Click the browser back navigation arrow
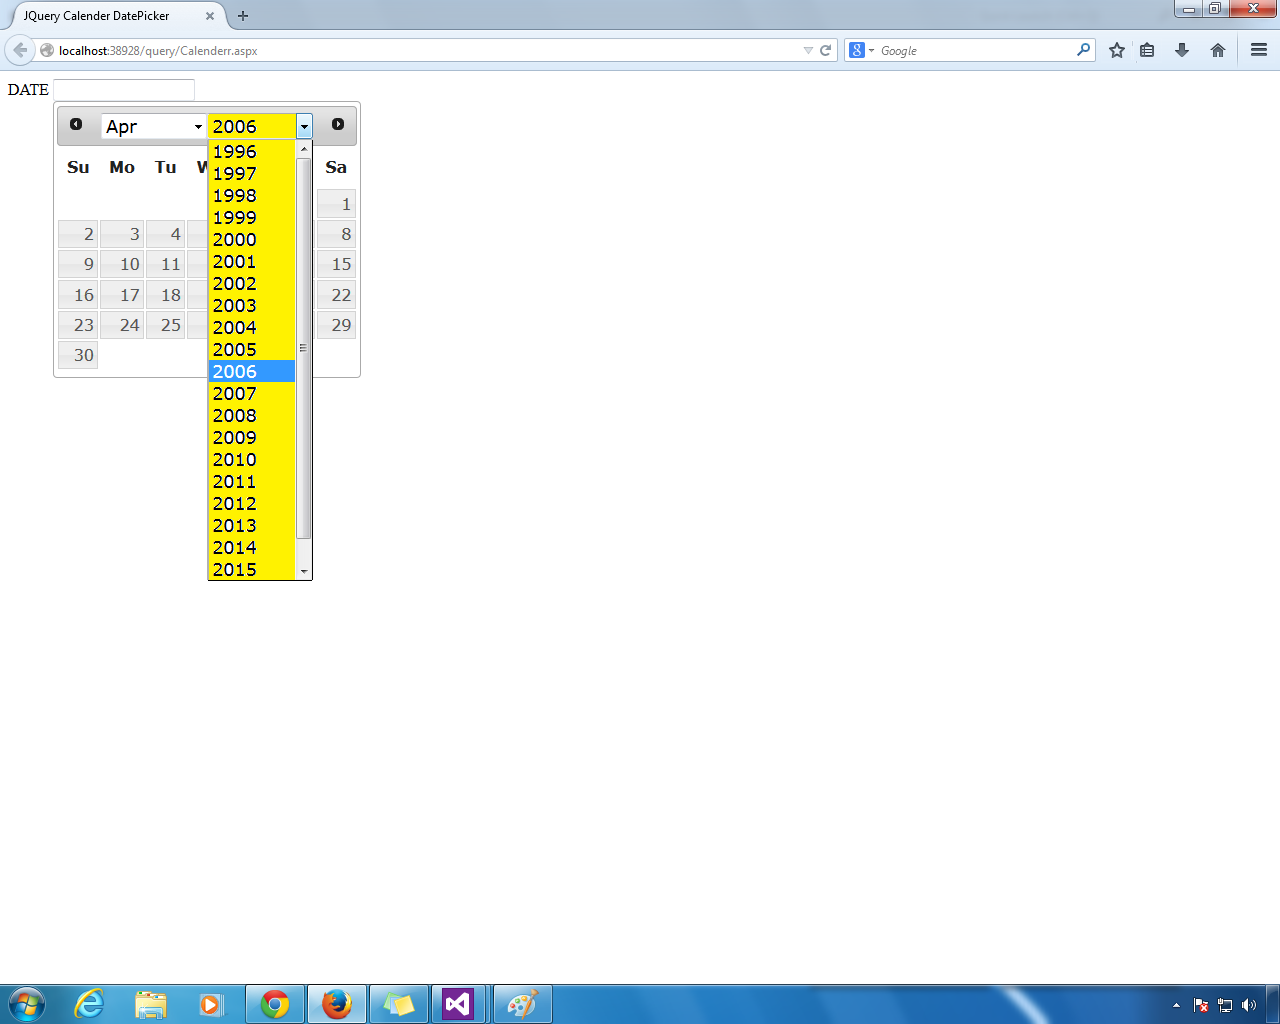The image size is (1280, 1024). point(20,50)
